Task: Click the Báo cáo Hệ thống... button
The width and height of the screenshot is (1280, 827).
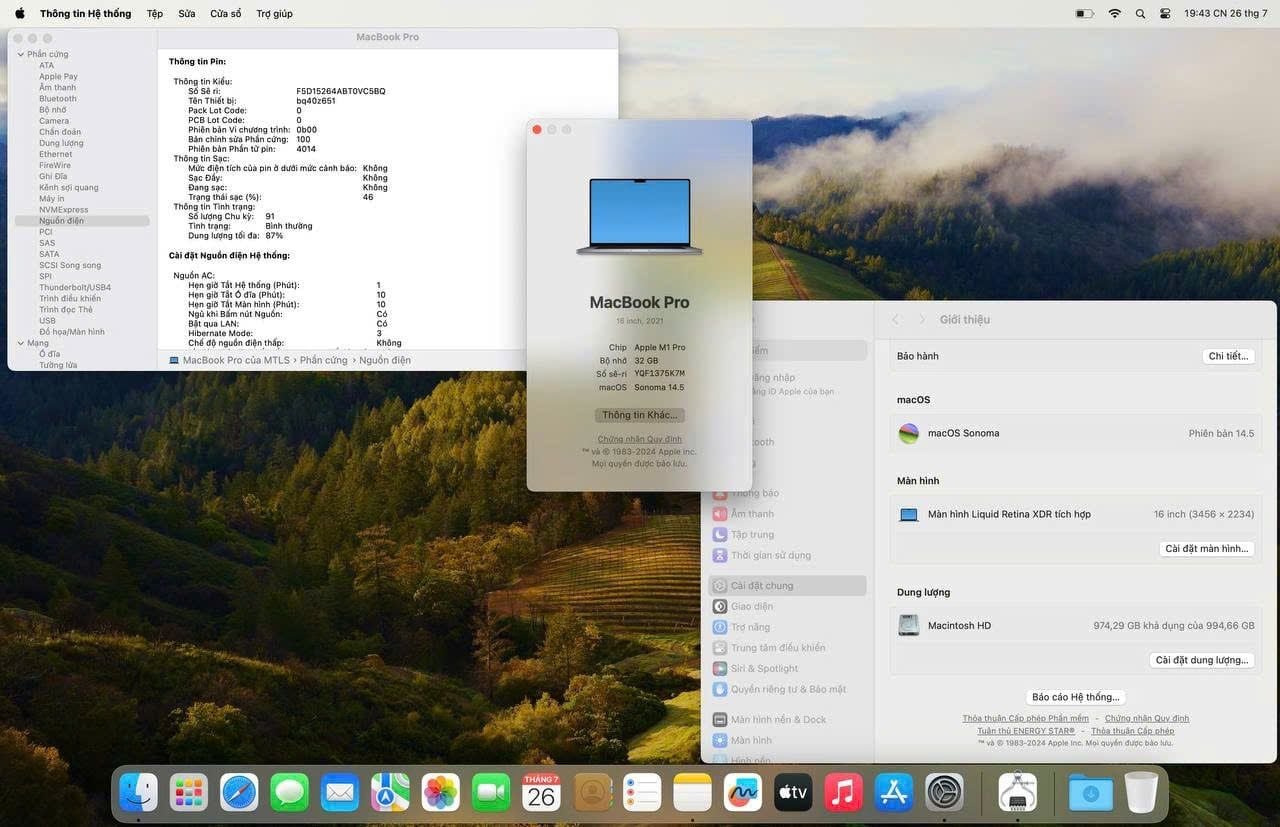Action: 1076,697
